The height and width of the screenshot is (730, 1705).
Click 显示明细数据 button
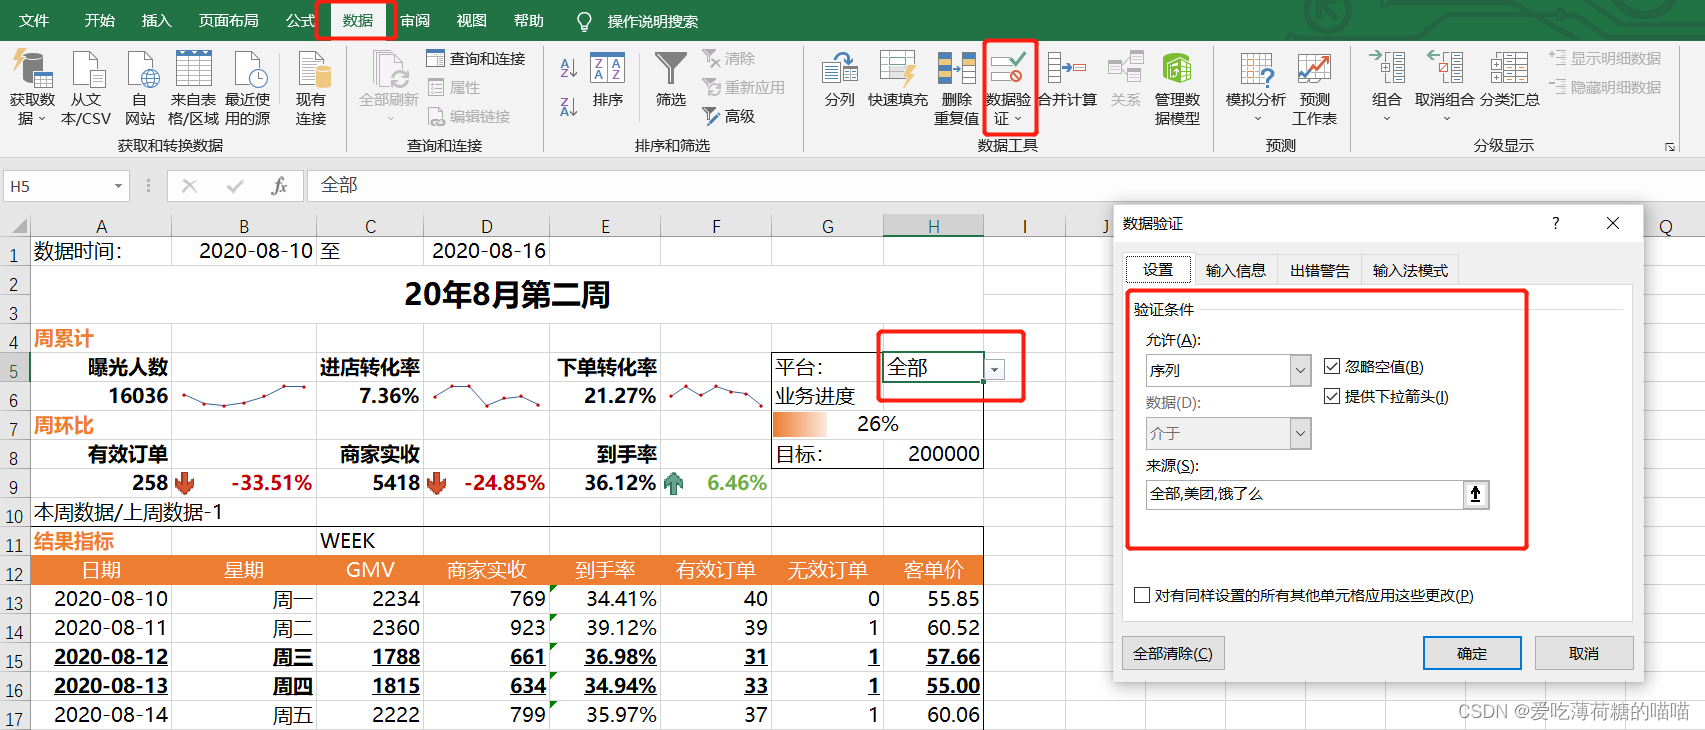tap(1605, 59)
